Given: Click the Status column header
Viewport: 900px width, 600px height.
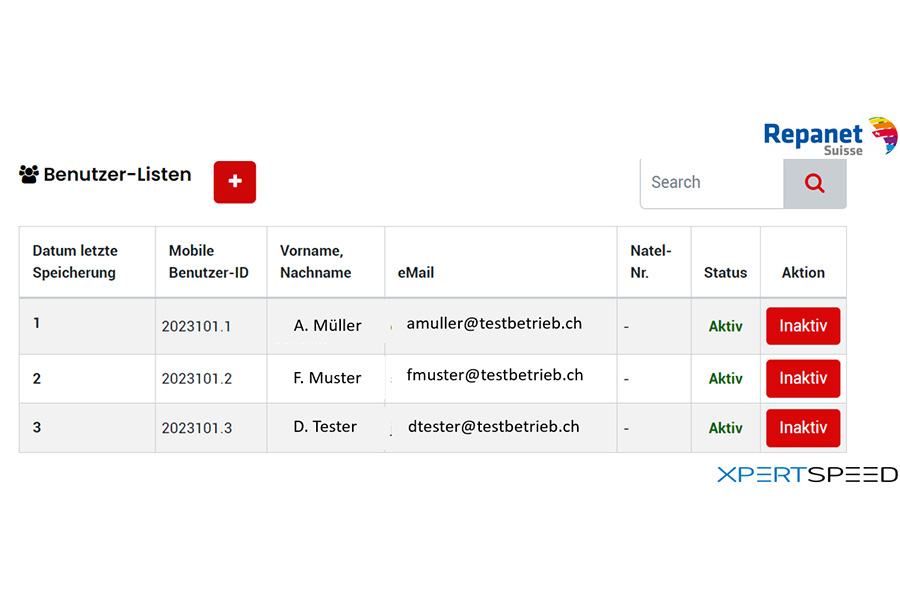Looking at the screenshot, I should [725, 272].
